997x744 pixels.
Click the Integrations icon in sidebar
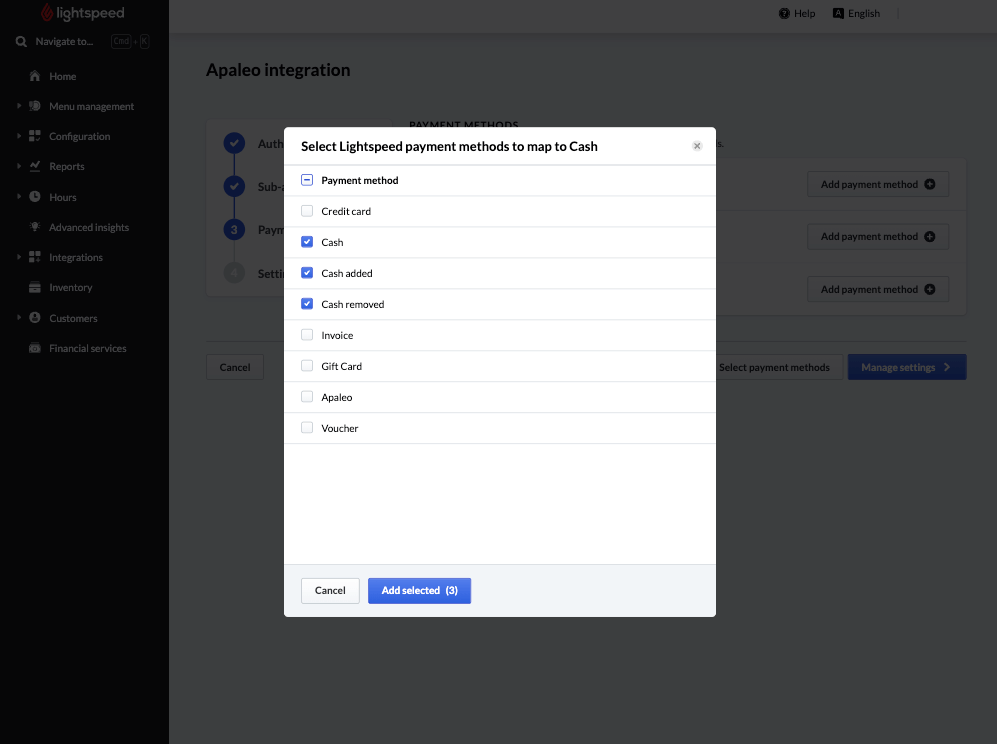35,257
